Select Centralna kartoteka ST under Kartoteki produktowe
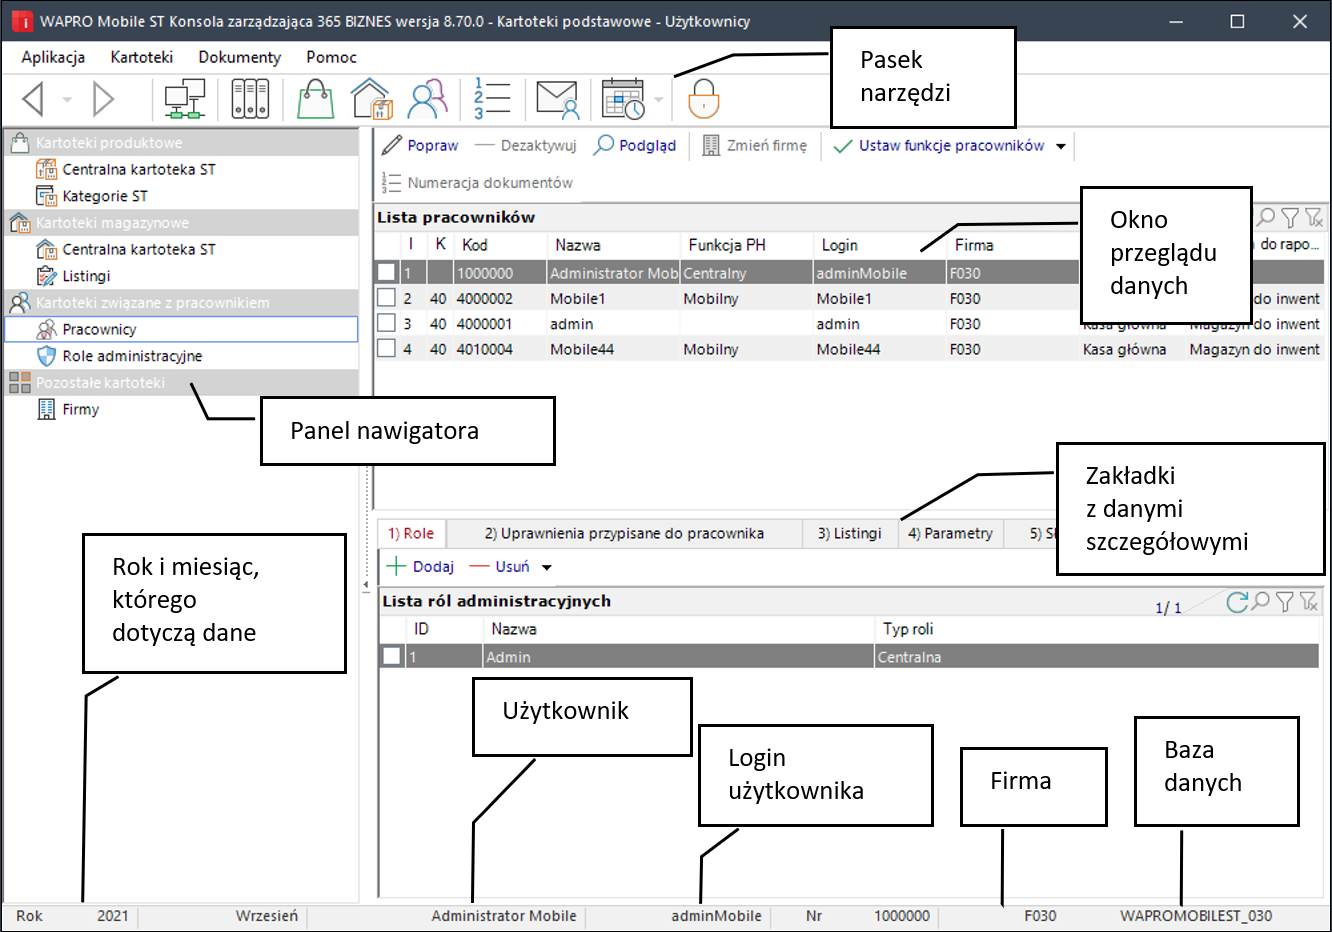This screenshot has width=1332, height=932. click(x=139, y=170)
